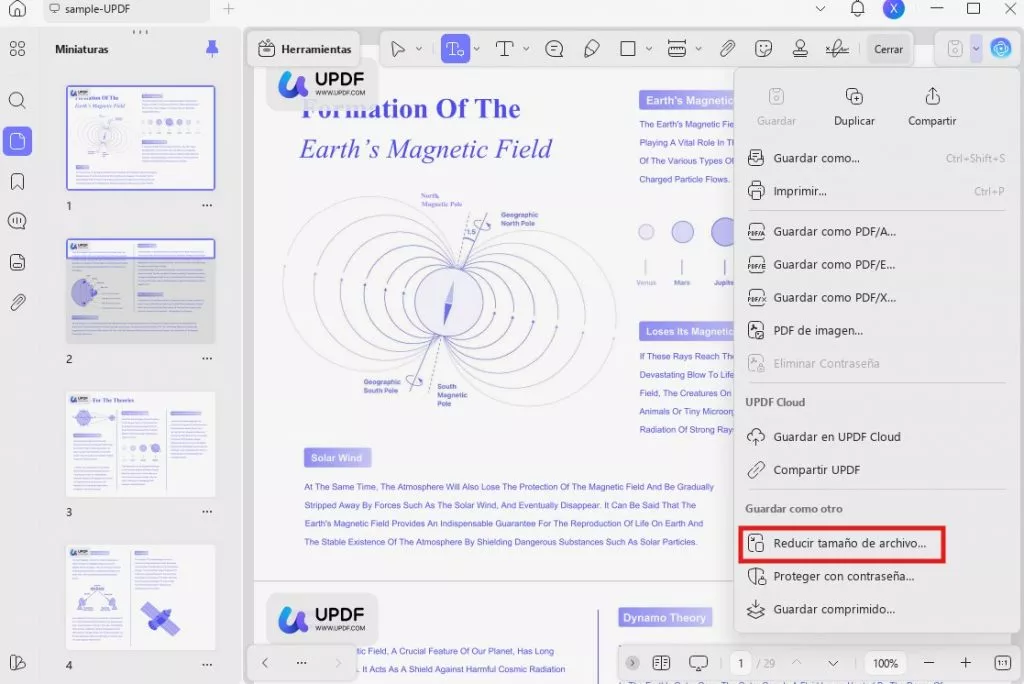
Task: Select page 3 thumbnail
Action: point(140,444)
